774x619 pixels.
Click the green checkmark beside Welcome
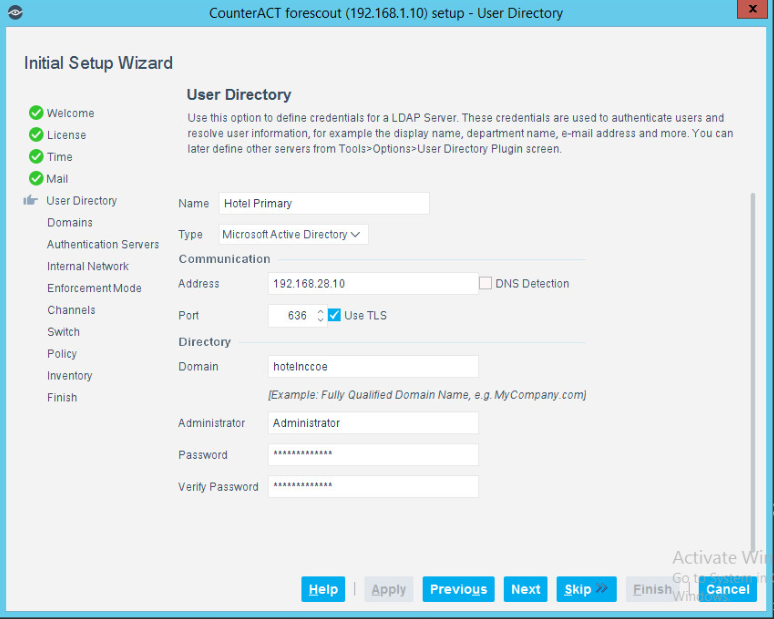[x=36, y=113]
